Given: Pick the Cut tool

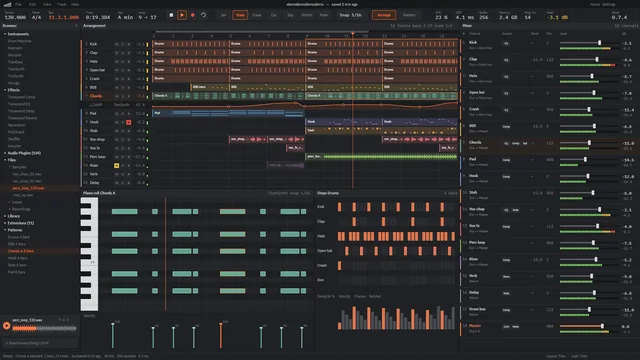Looking at the screenshot, I should (273, 15).
